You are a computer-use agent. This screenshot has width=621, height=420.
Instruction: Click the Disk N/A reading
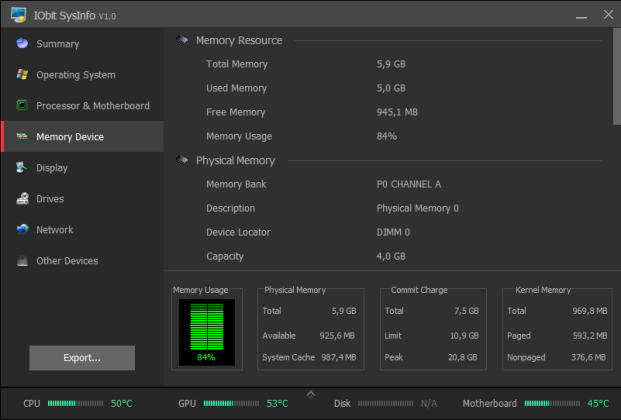429,403
